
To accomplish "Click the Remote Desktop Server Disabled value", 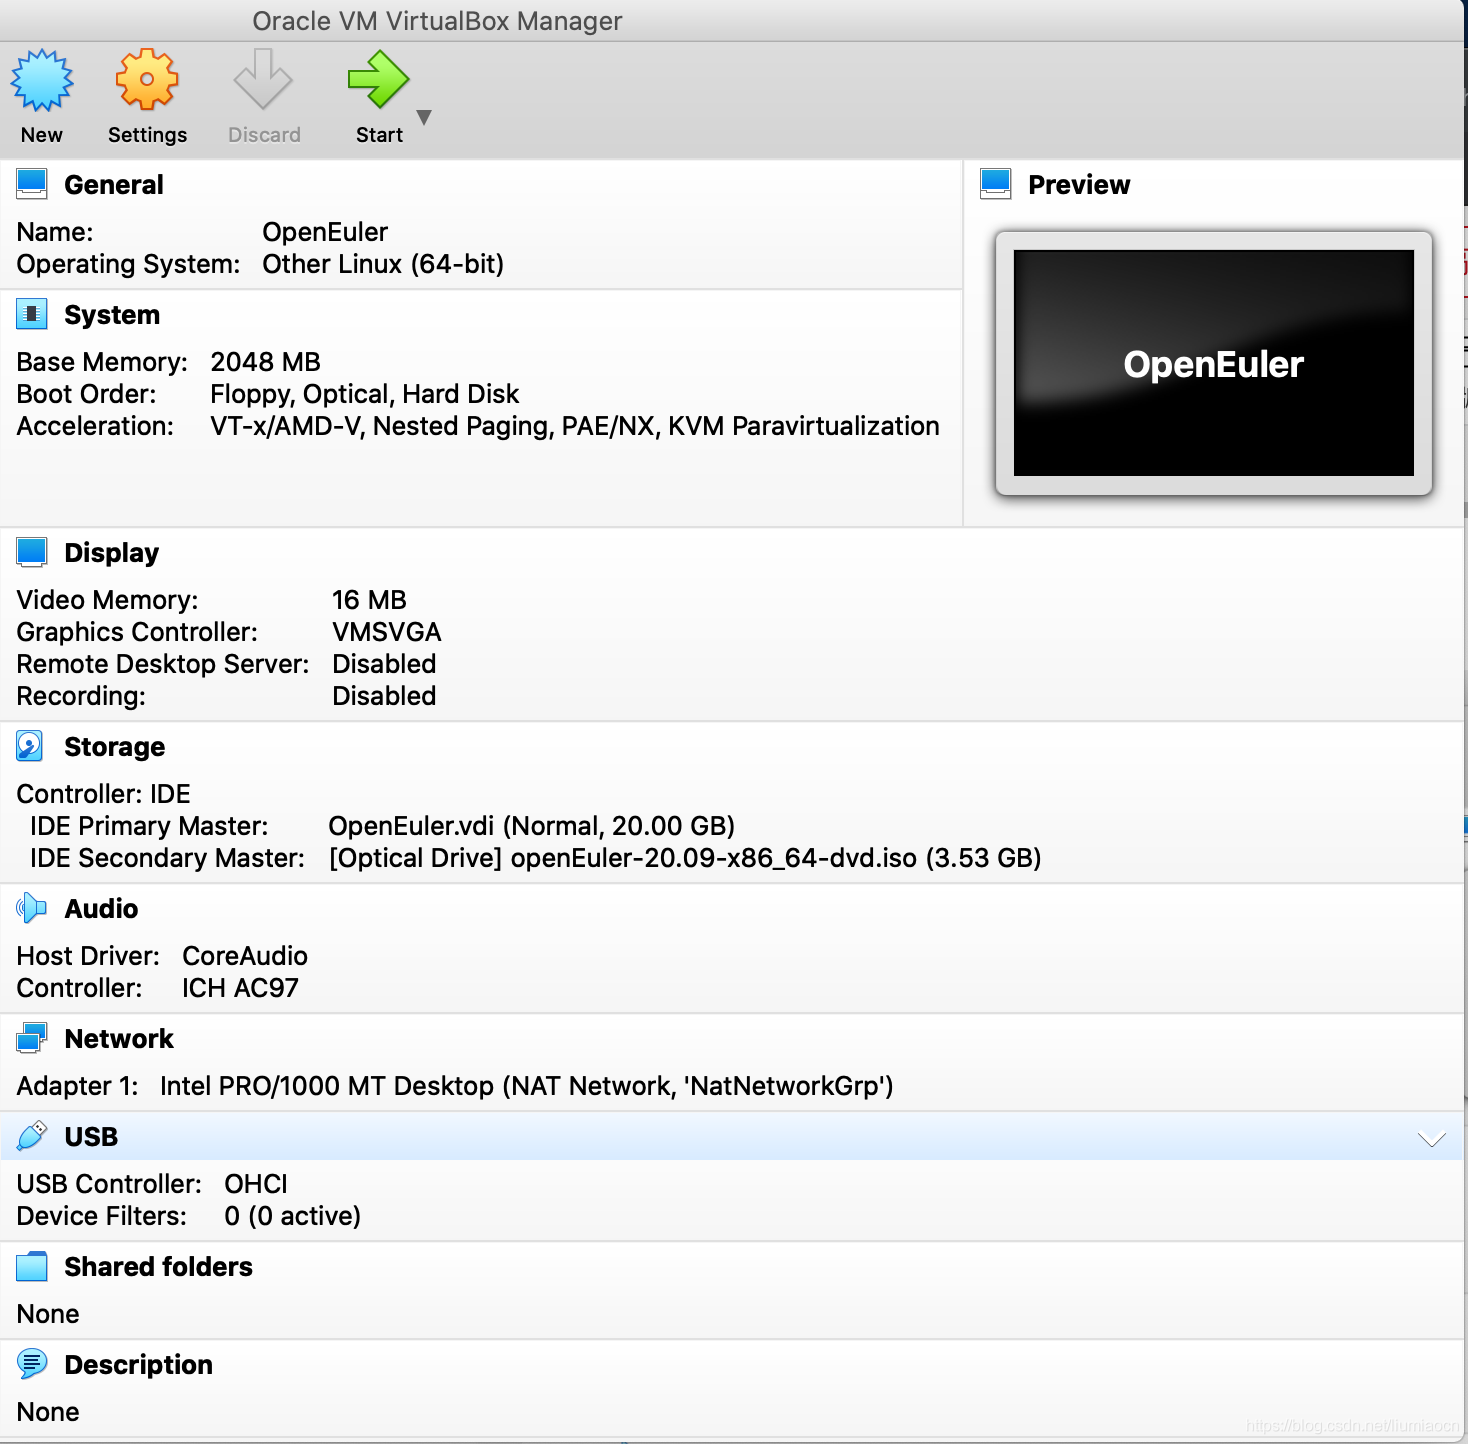I will [x=384, y=664].
